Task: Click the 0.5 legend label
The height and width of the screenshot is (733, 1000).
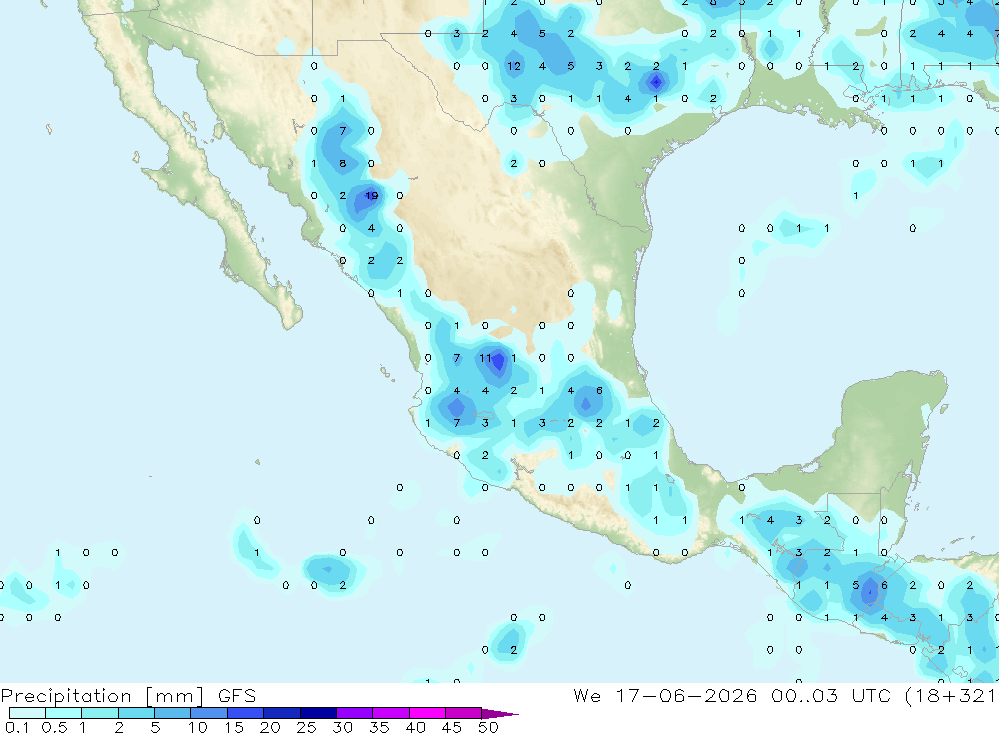Action: coord(54,727)
